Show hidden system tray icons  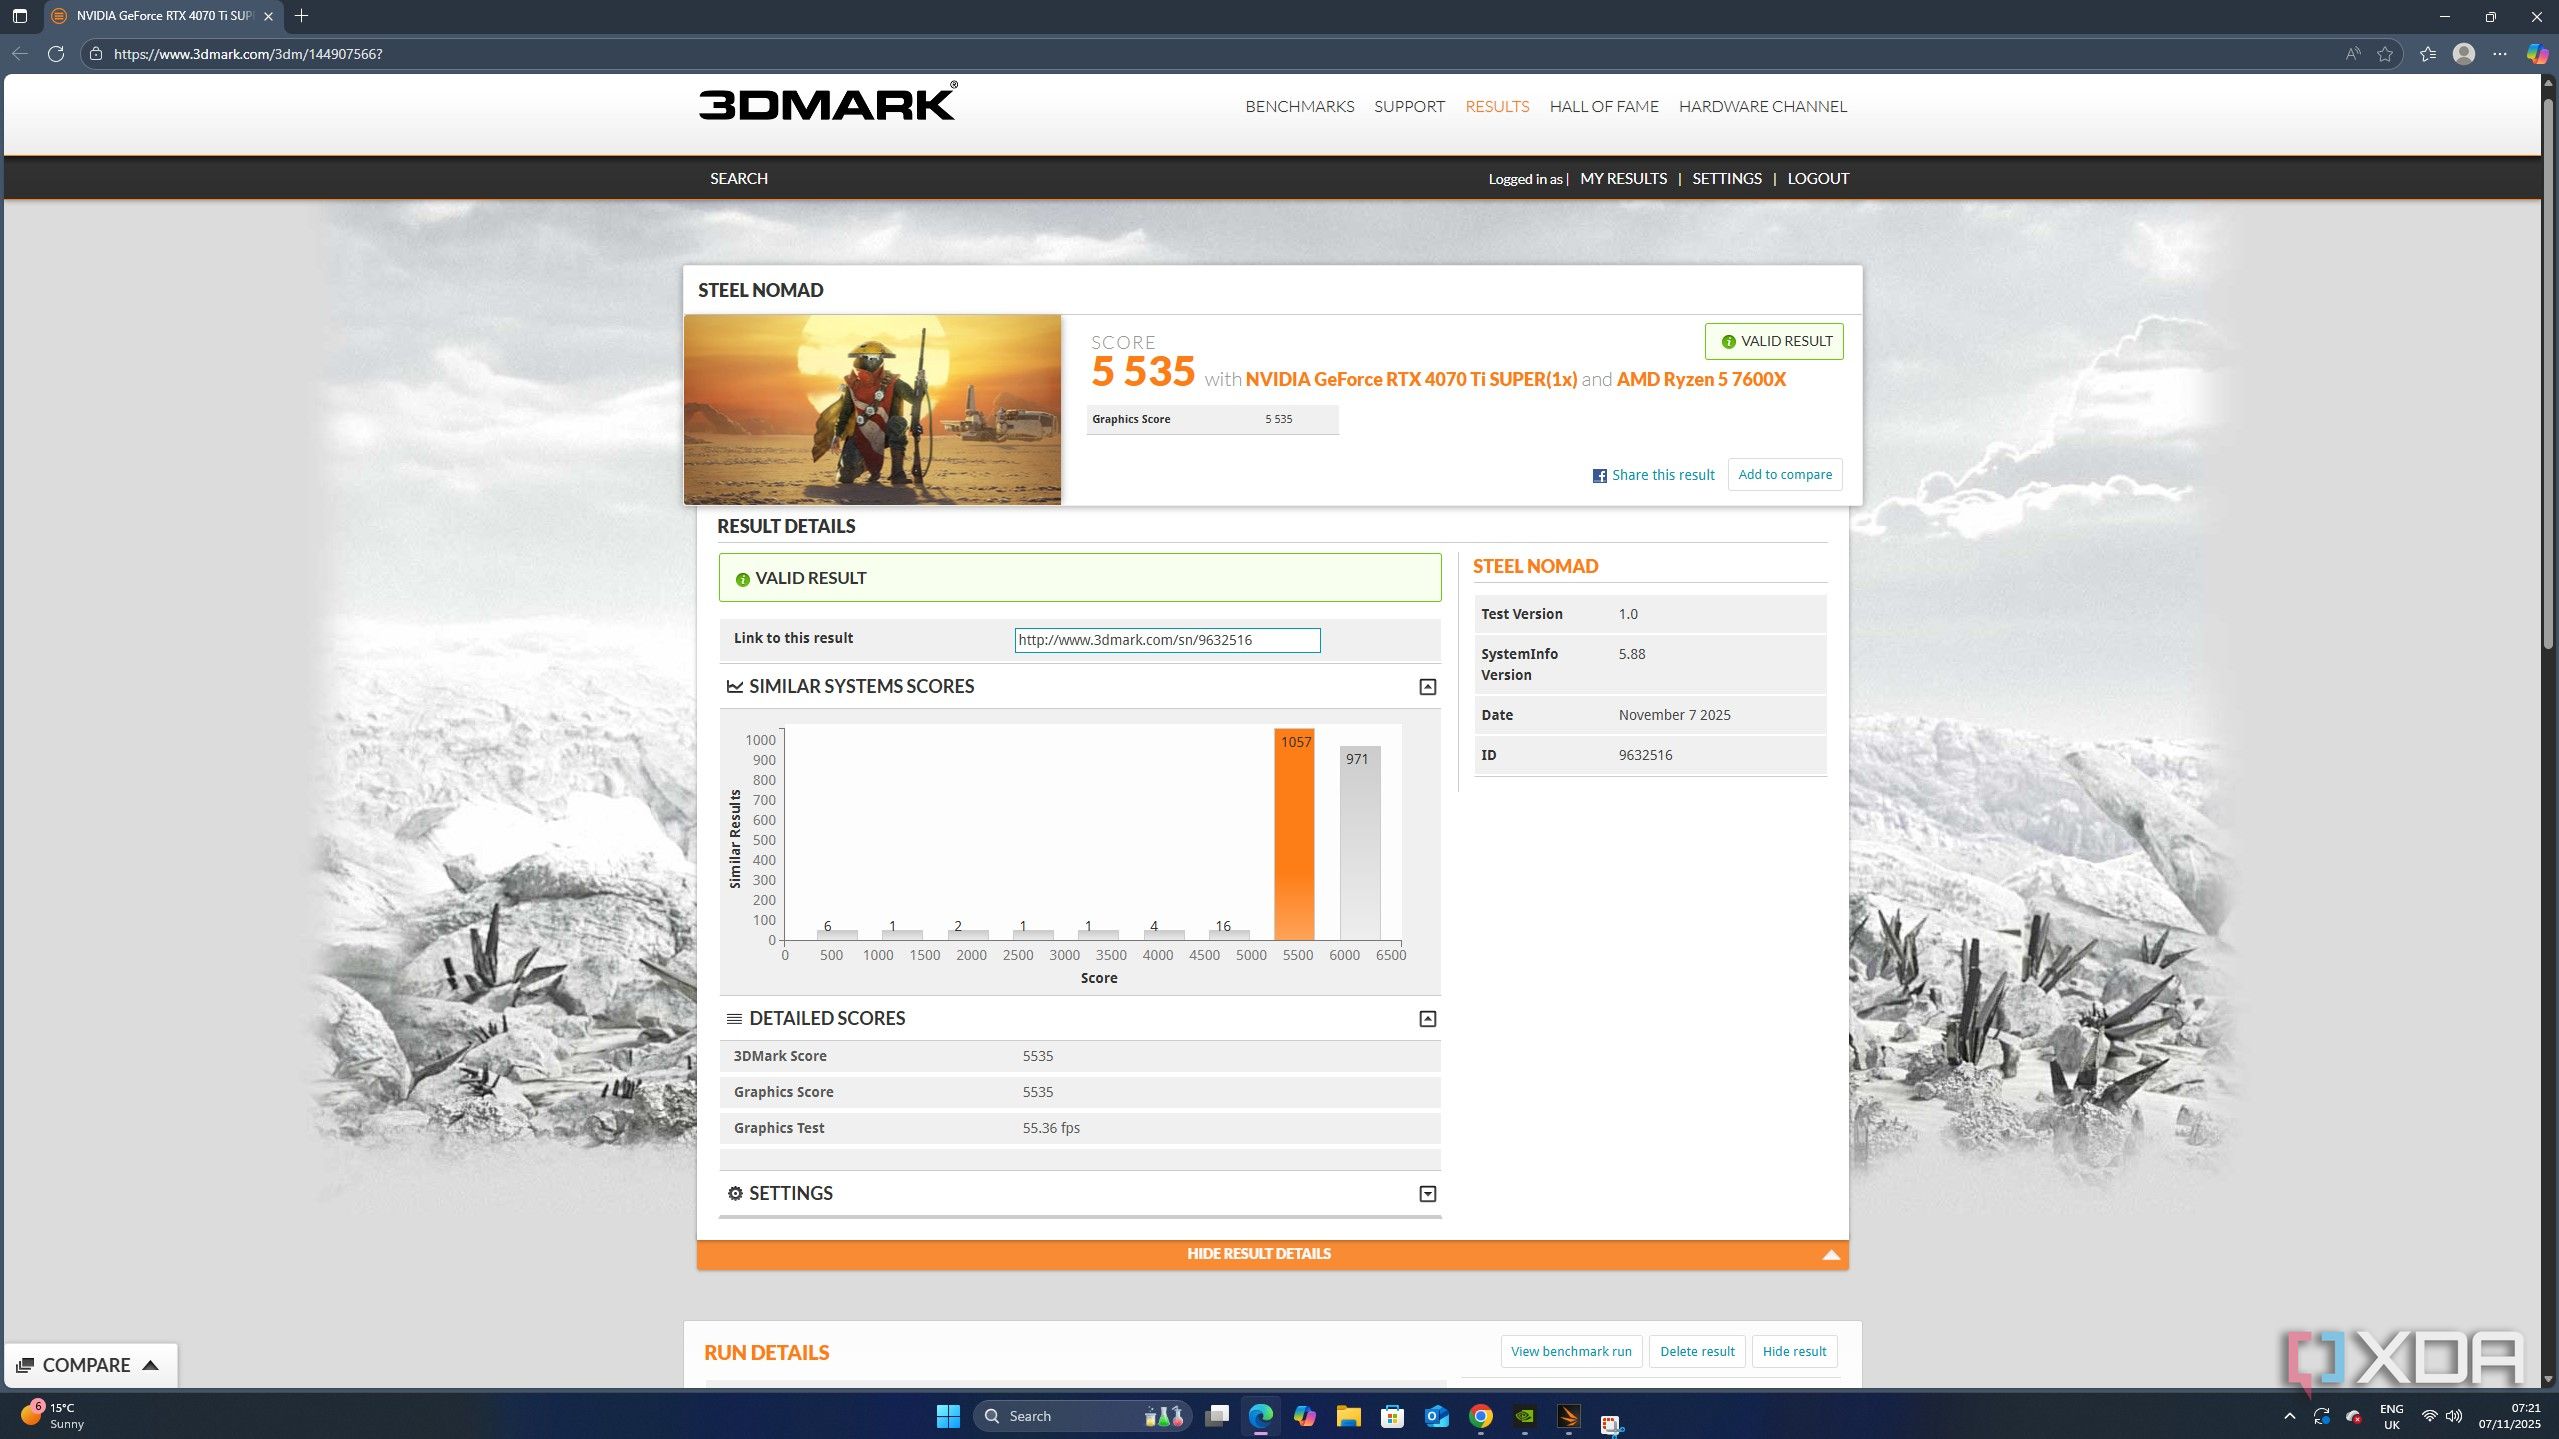[2289, 1416]
